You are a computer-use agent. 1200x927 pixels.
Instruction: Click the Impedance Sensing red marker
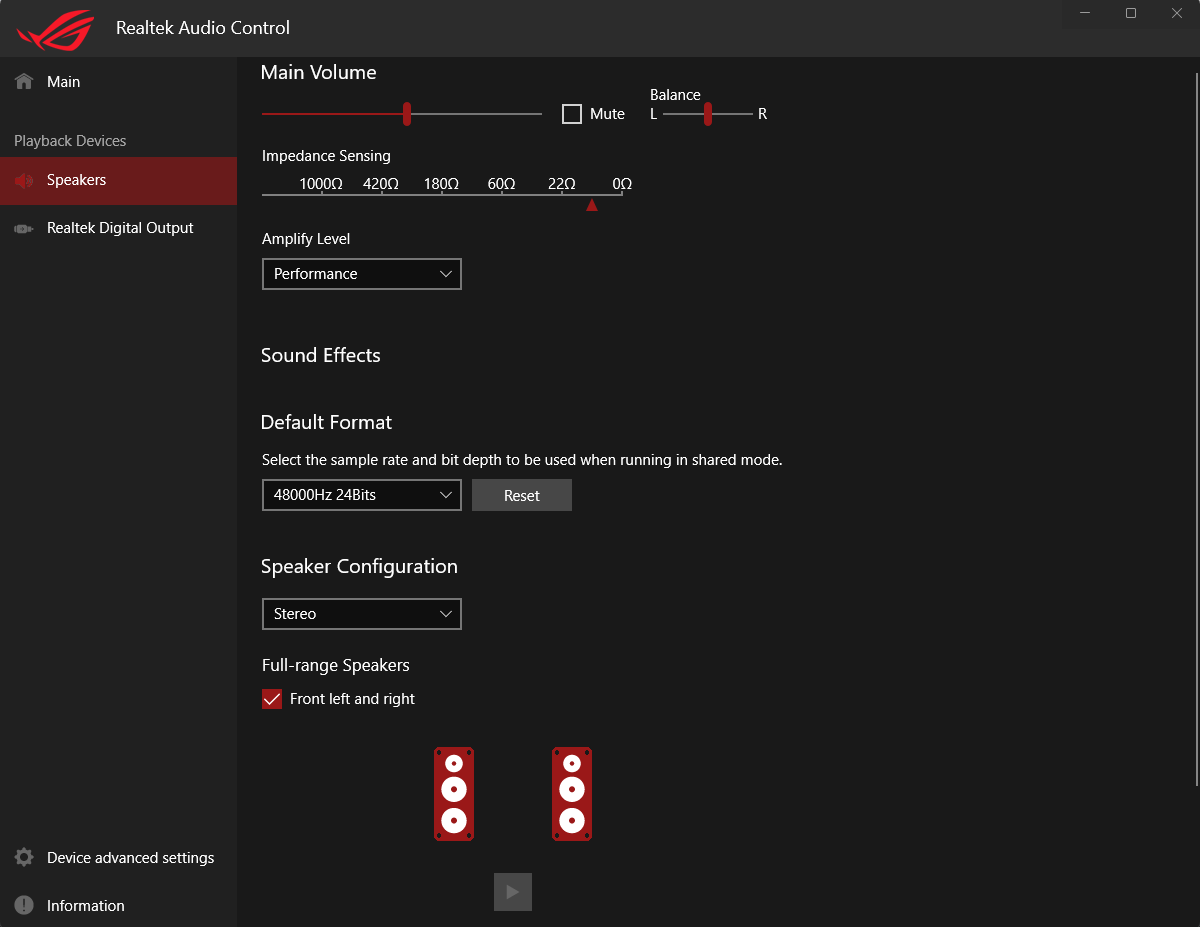point(592,205)
